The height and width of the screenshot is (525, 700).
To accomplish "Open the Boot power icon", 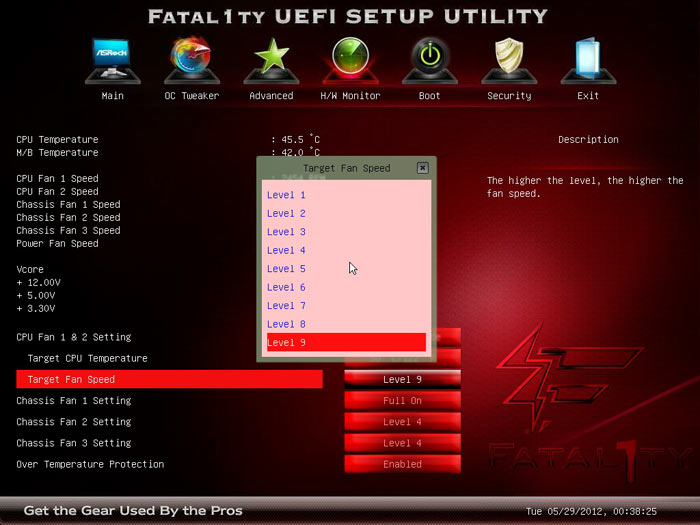I will coord(429,61).
